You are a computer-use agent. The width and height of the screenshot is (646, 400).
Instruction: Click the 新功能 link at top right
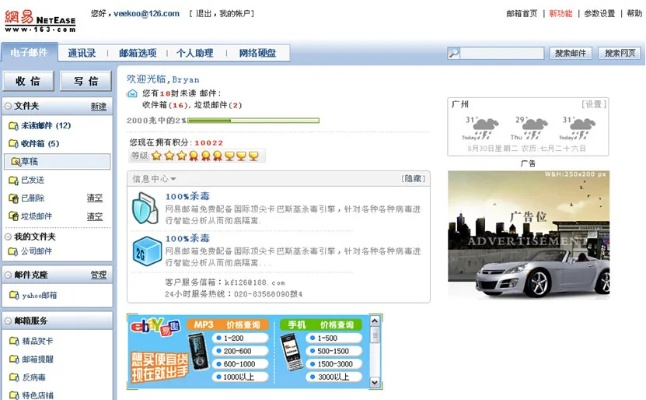[561, 14]
